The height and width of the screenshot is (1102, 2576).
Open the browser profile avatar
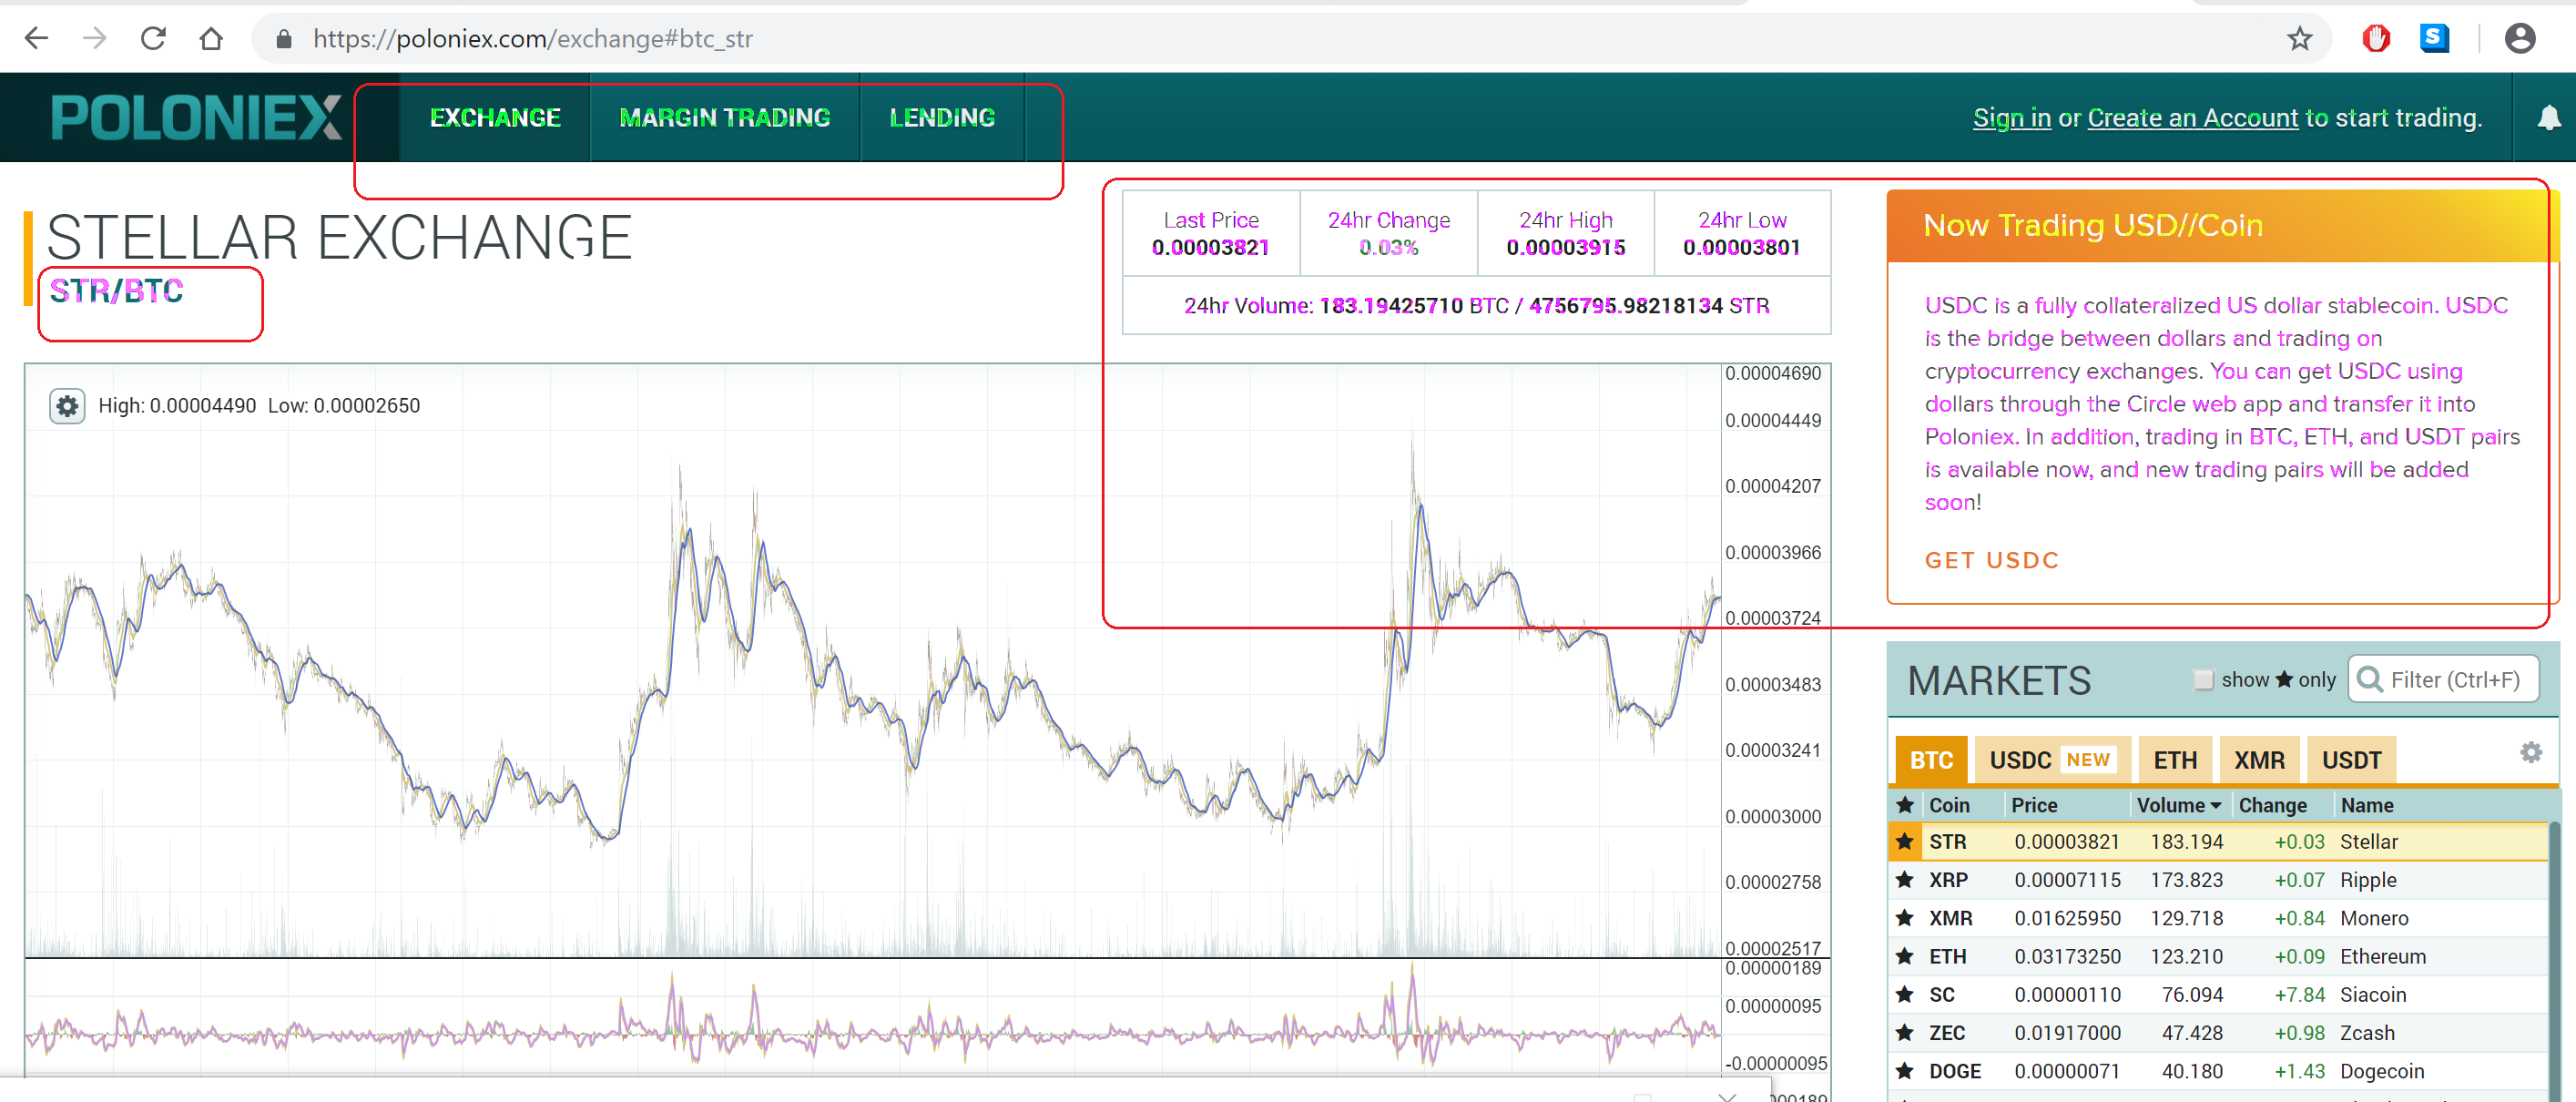tap(2519, 38)
